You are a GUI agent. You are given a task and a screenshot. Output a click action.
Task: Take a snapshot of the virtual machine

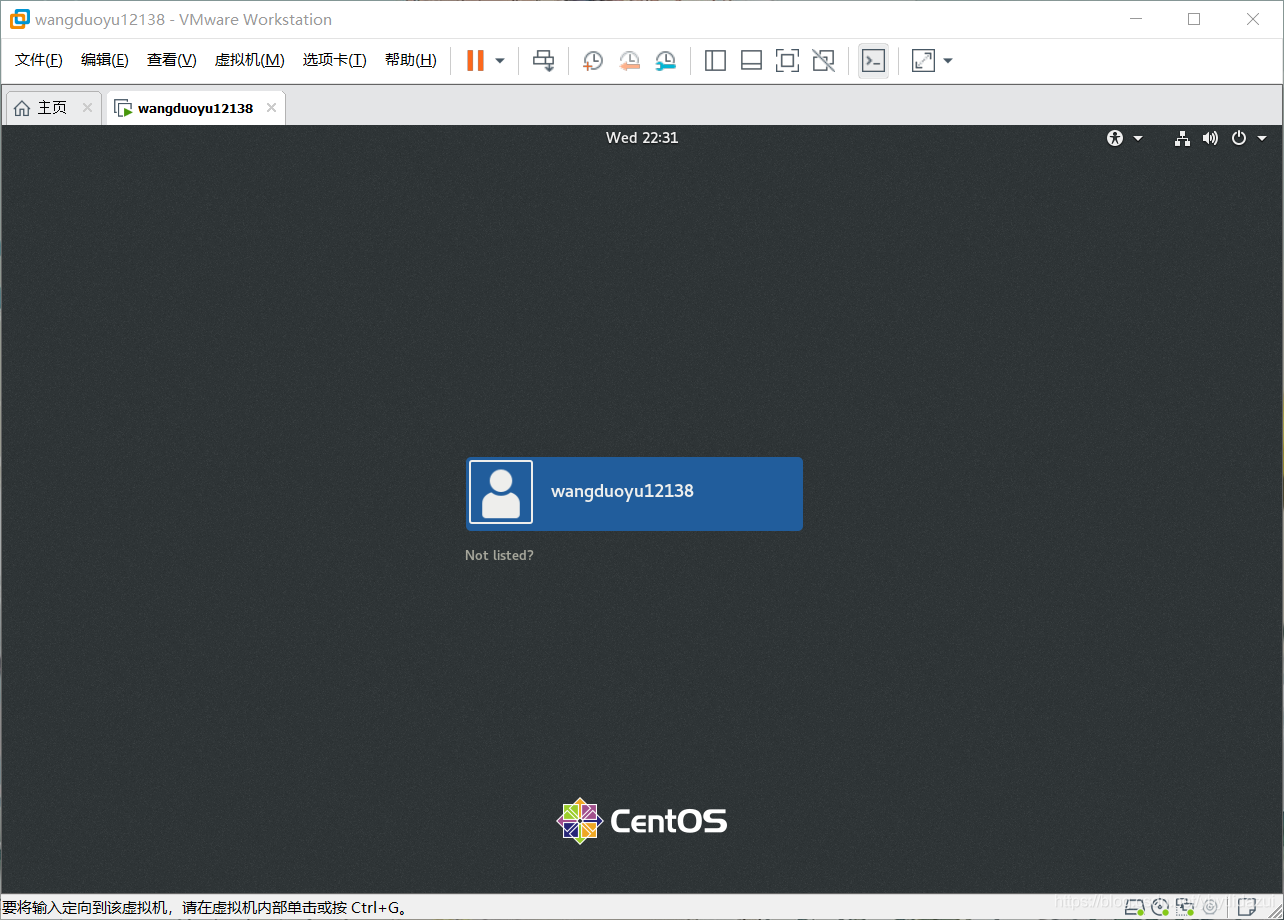click(x=593, y=61)
